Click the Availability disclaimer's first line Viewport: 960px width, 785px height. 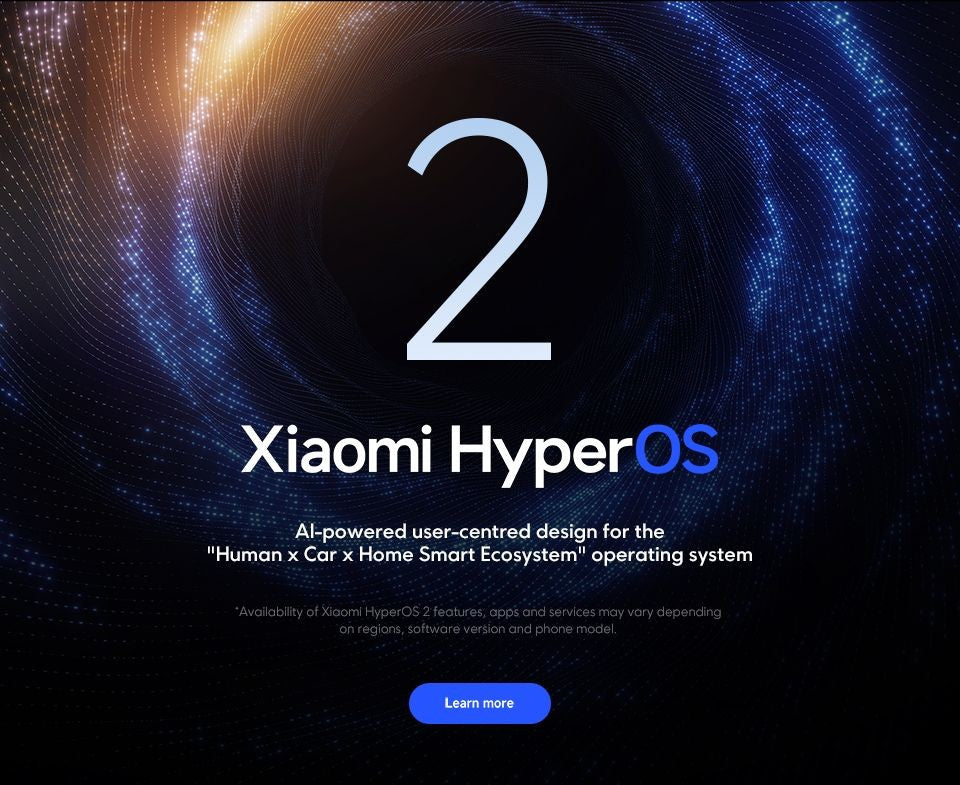478,612
